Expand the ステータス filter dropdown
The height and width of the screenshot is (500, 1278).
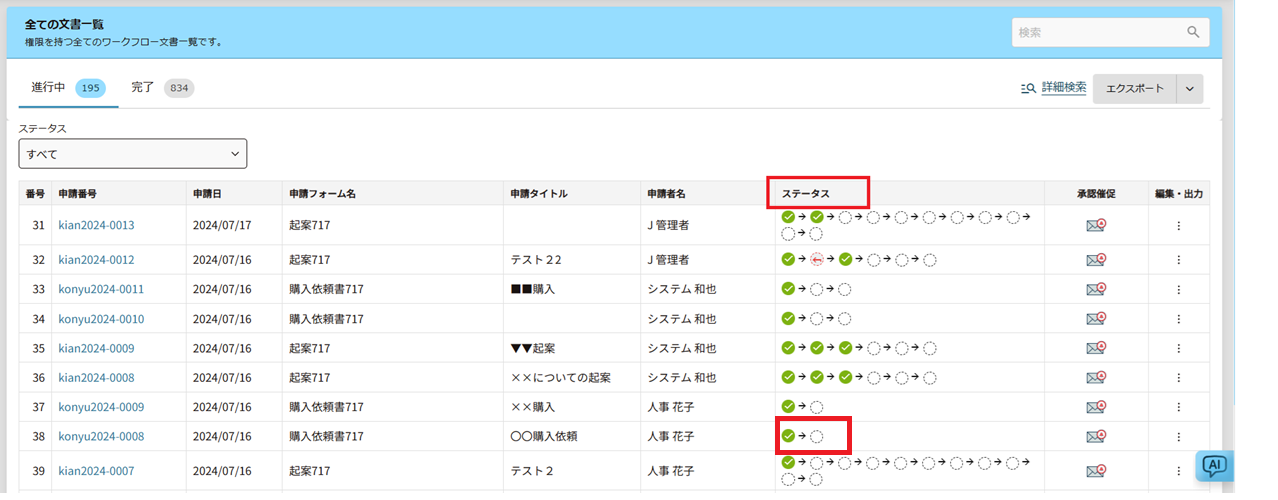pyautogui.click(x=133, y=154)
